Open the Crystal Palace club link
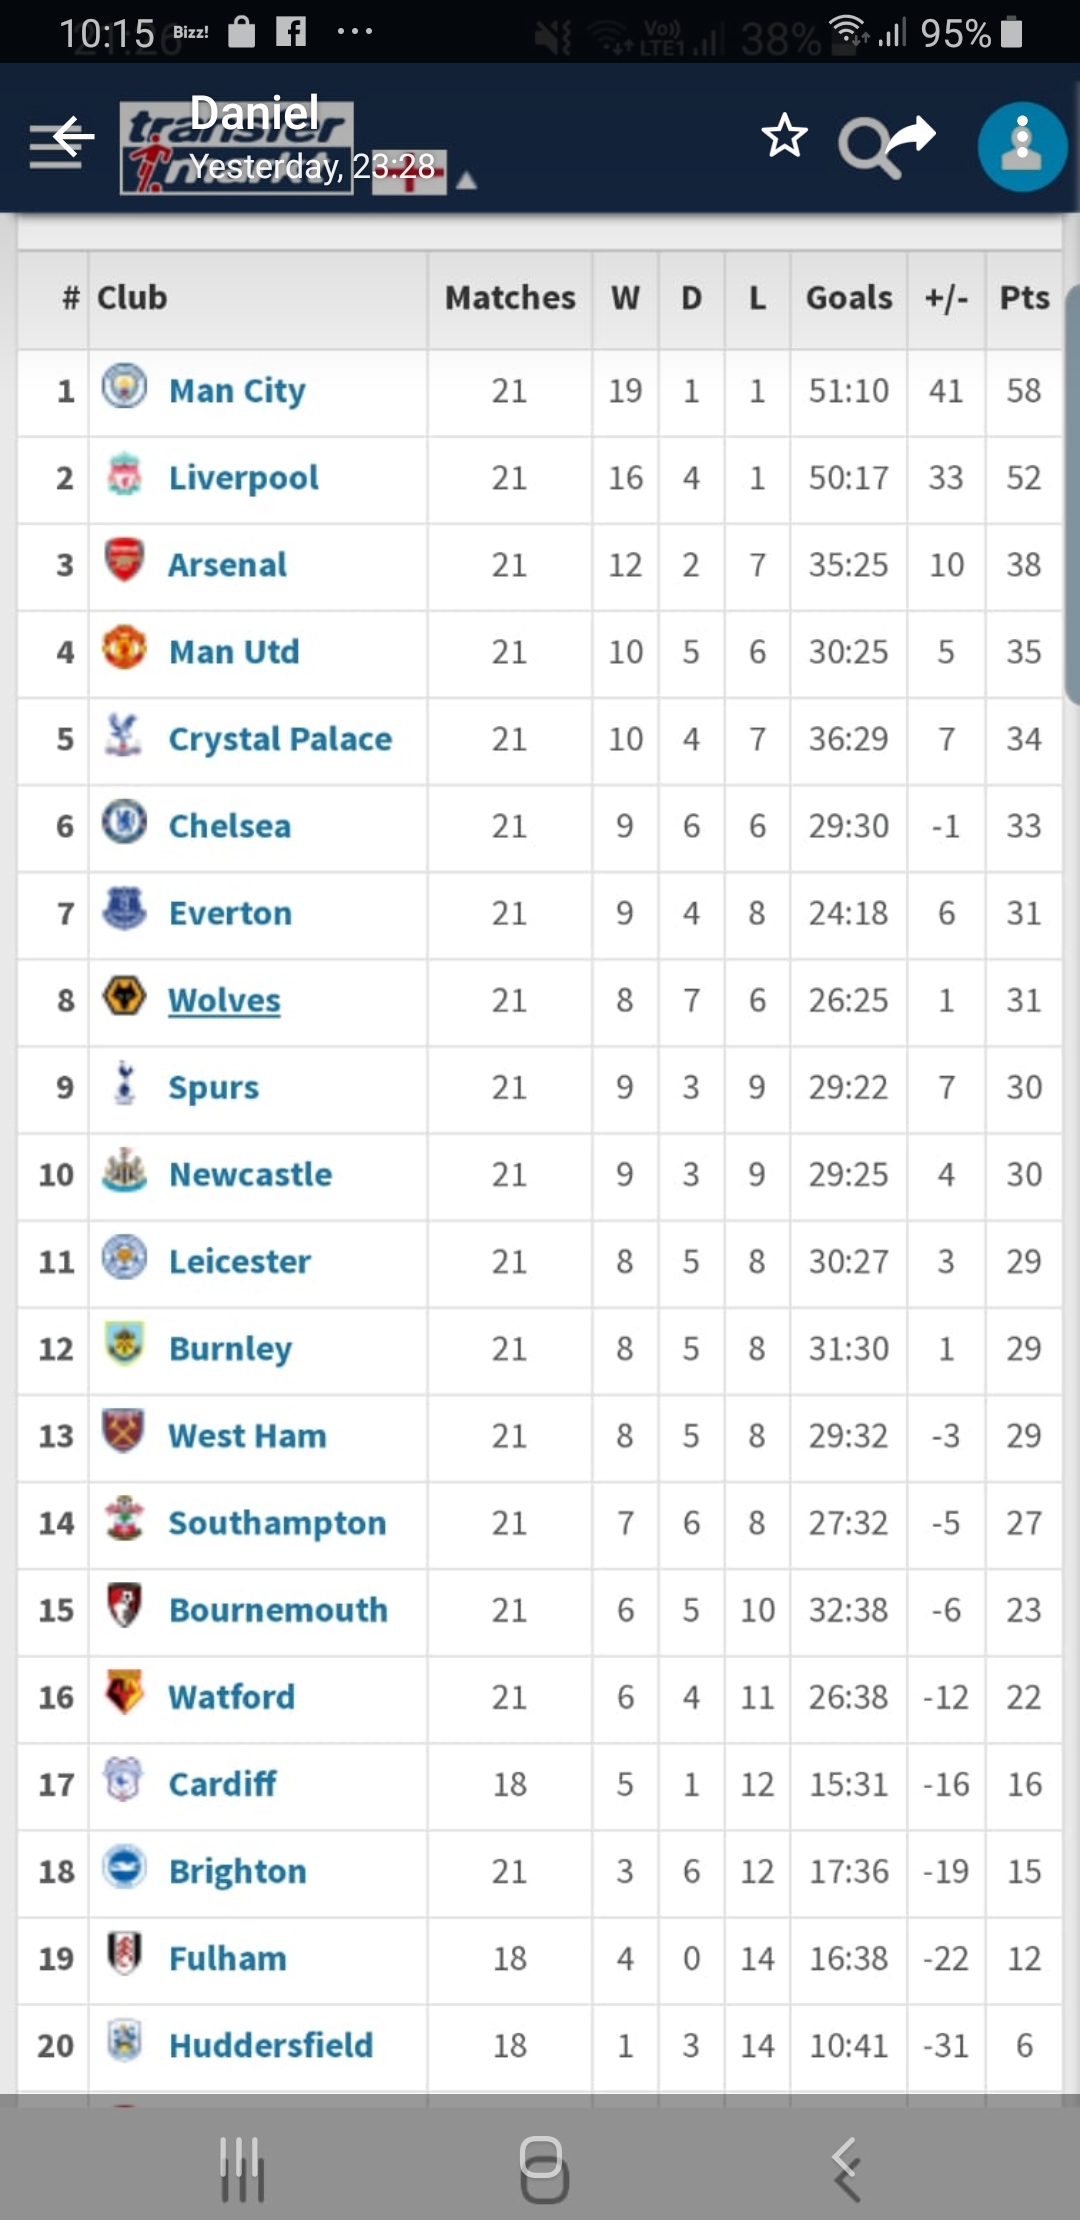 click(280, 739)
